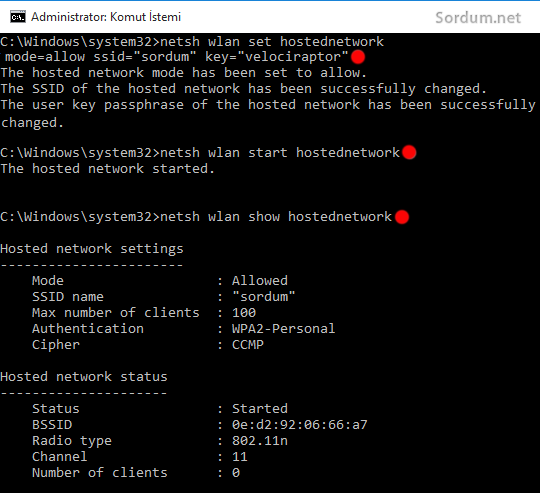
Task: Click the Sordum.net watermark text
Action: [478, 18]
